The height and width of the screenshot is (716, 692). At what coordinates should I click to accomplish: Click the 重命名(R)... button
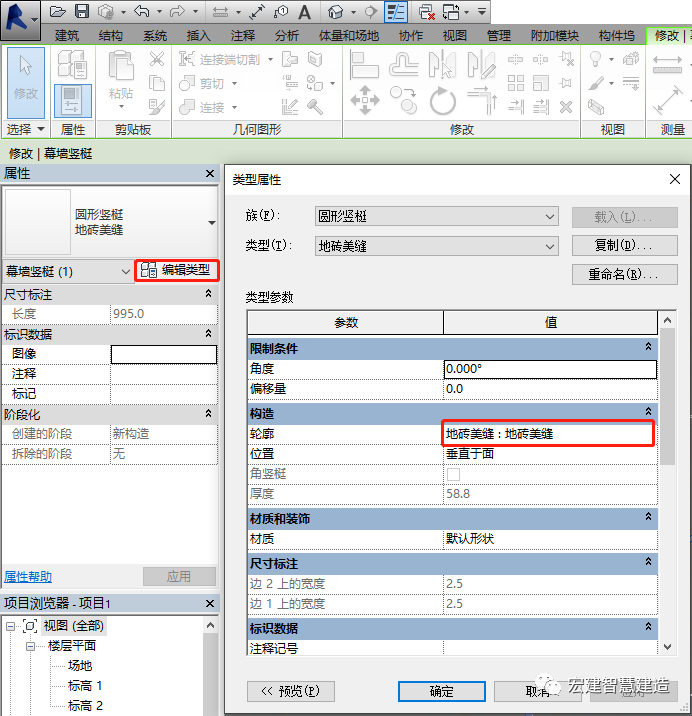(624, 274)
